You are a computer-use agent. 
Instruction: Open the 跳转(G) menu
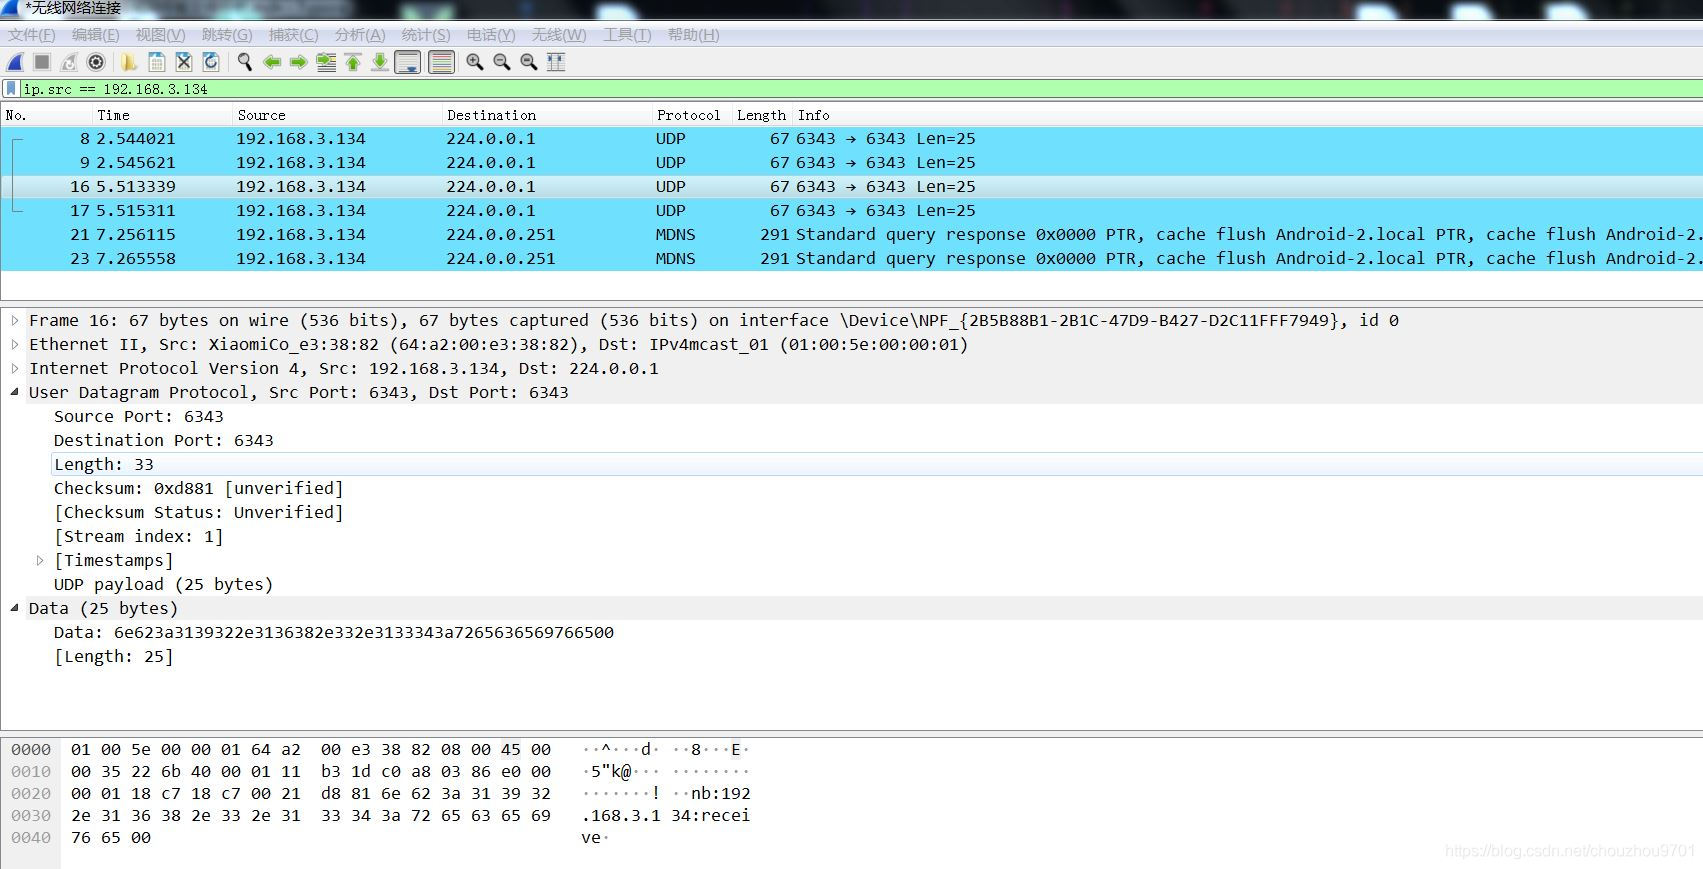click(227, 35)
